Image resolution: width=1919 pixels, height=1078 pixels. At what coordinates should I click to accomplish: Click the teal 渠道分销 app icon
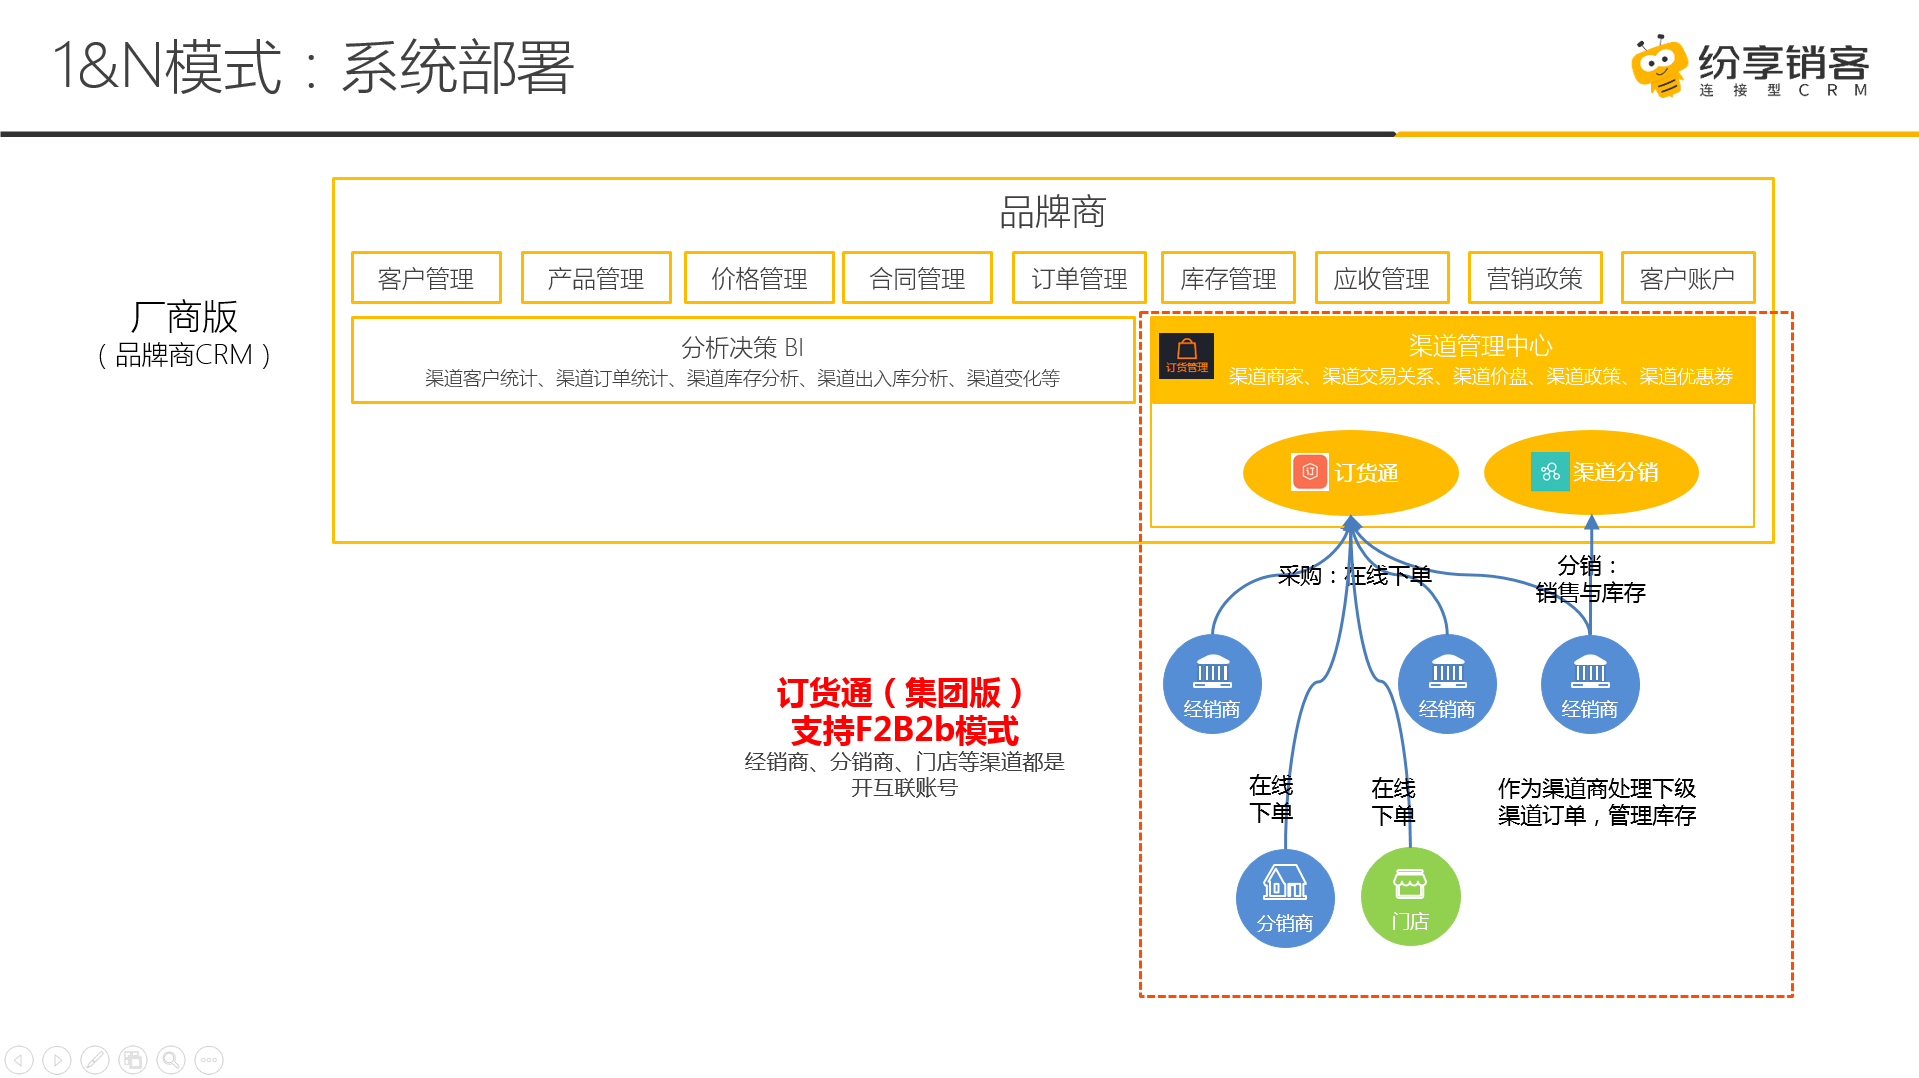(1550, 472)
